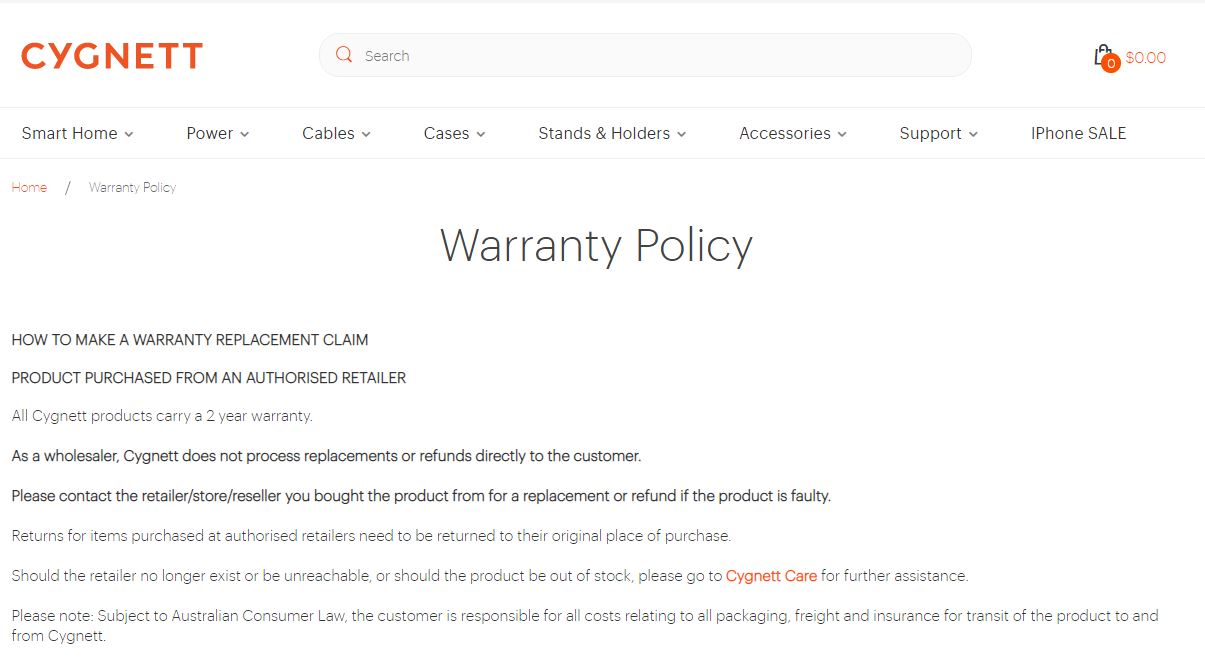
Task: Open the shopping bag cart icon
Action: (1102, 54)
